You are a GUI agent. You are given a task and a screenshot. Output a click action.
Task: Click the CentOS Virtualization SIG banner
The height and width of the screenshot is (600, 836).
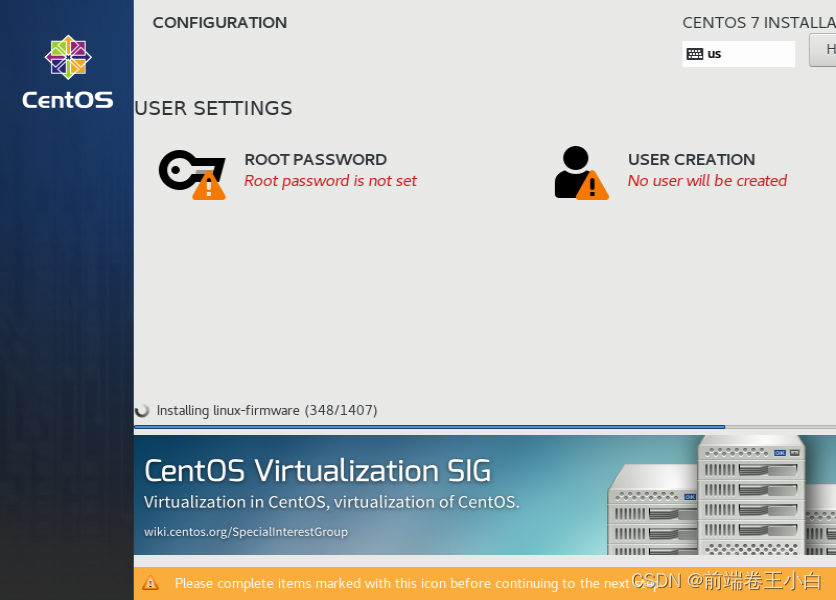(x=318, y=470)
